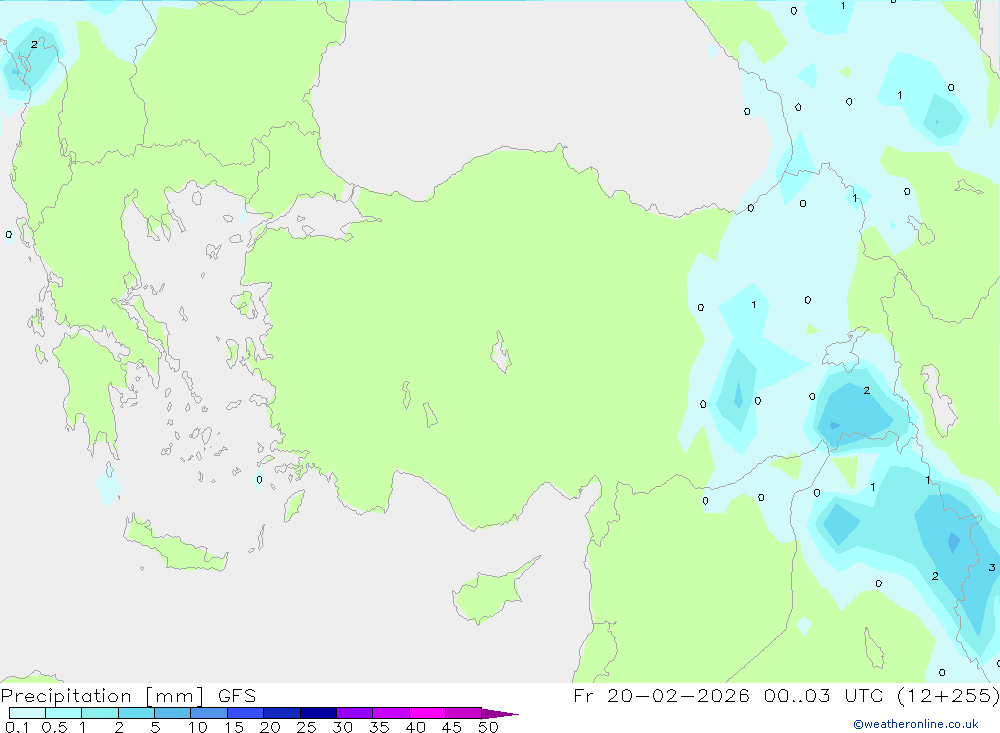1000x733 pixels.
Task: Click the '35' legend scale label
Action: (379, 727)
